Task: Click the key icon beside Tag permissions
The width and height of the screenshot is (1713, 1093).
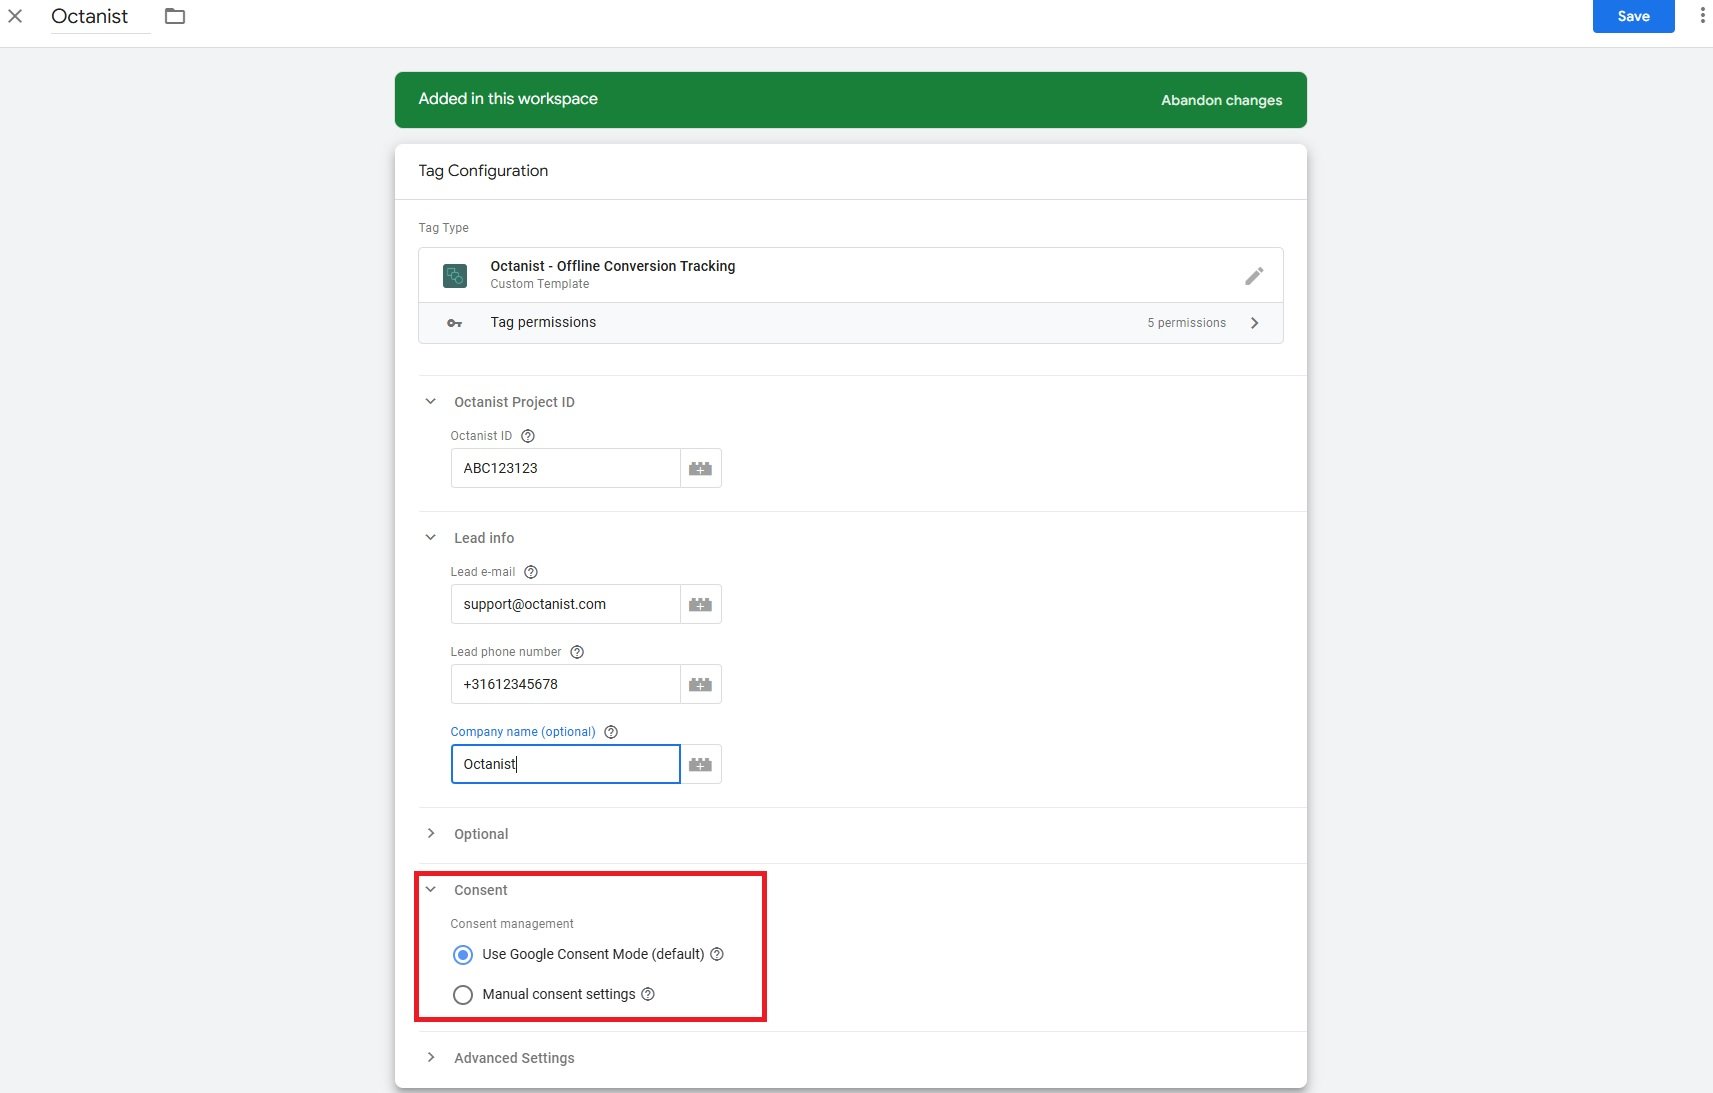Action: click(x=455, y=323)
